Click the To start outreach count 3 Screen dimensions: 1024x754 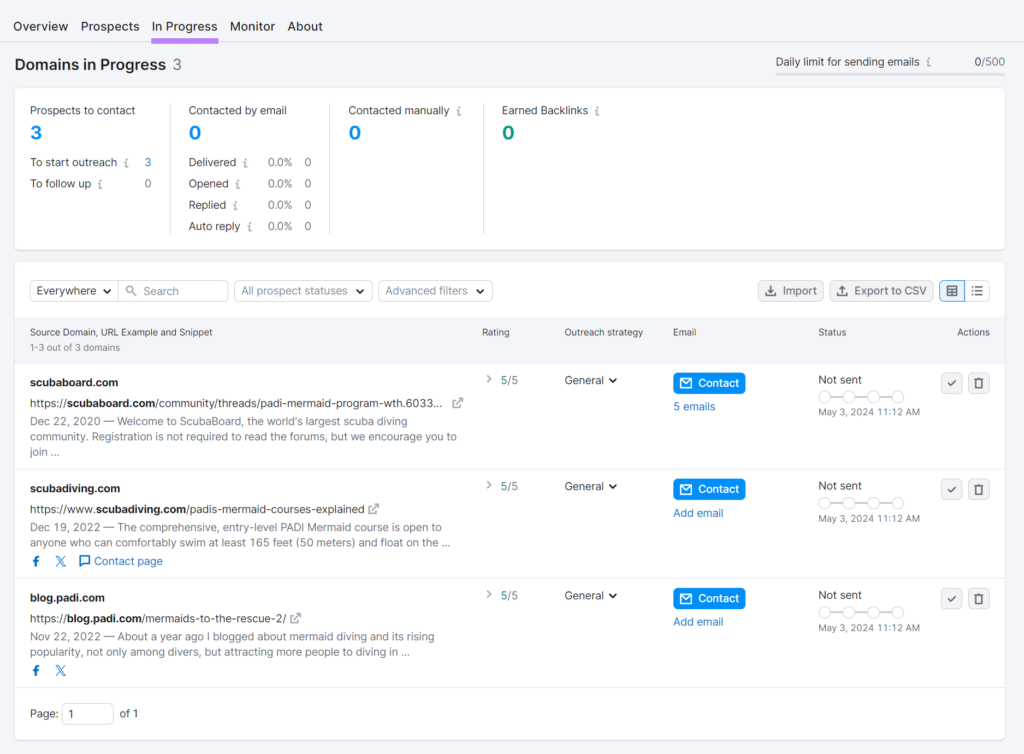tap(148, 163)
